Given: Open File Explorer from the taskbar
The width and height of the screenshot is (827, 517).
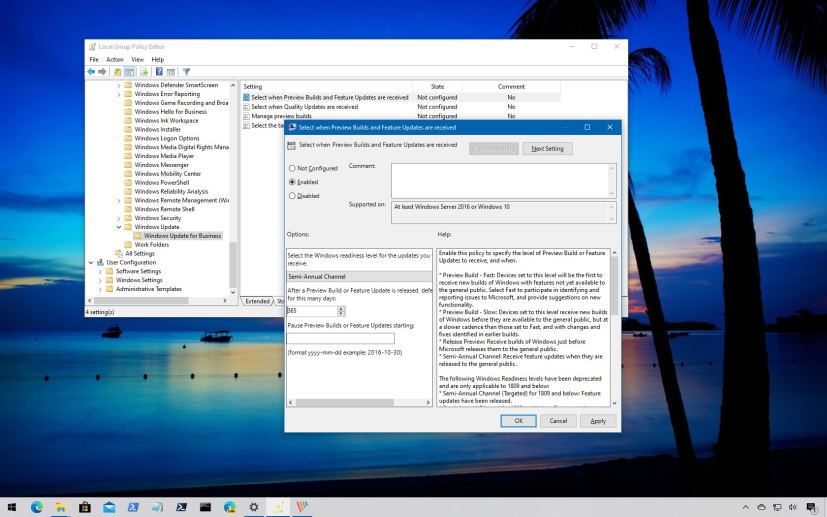Looking at the screenshot, I should [61, 508].
